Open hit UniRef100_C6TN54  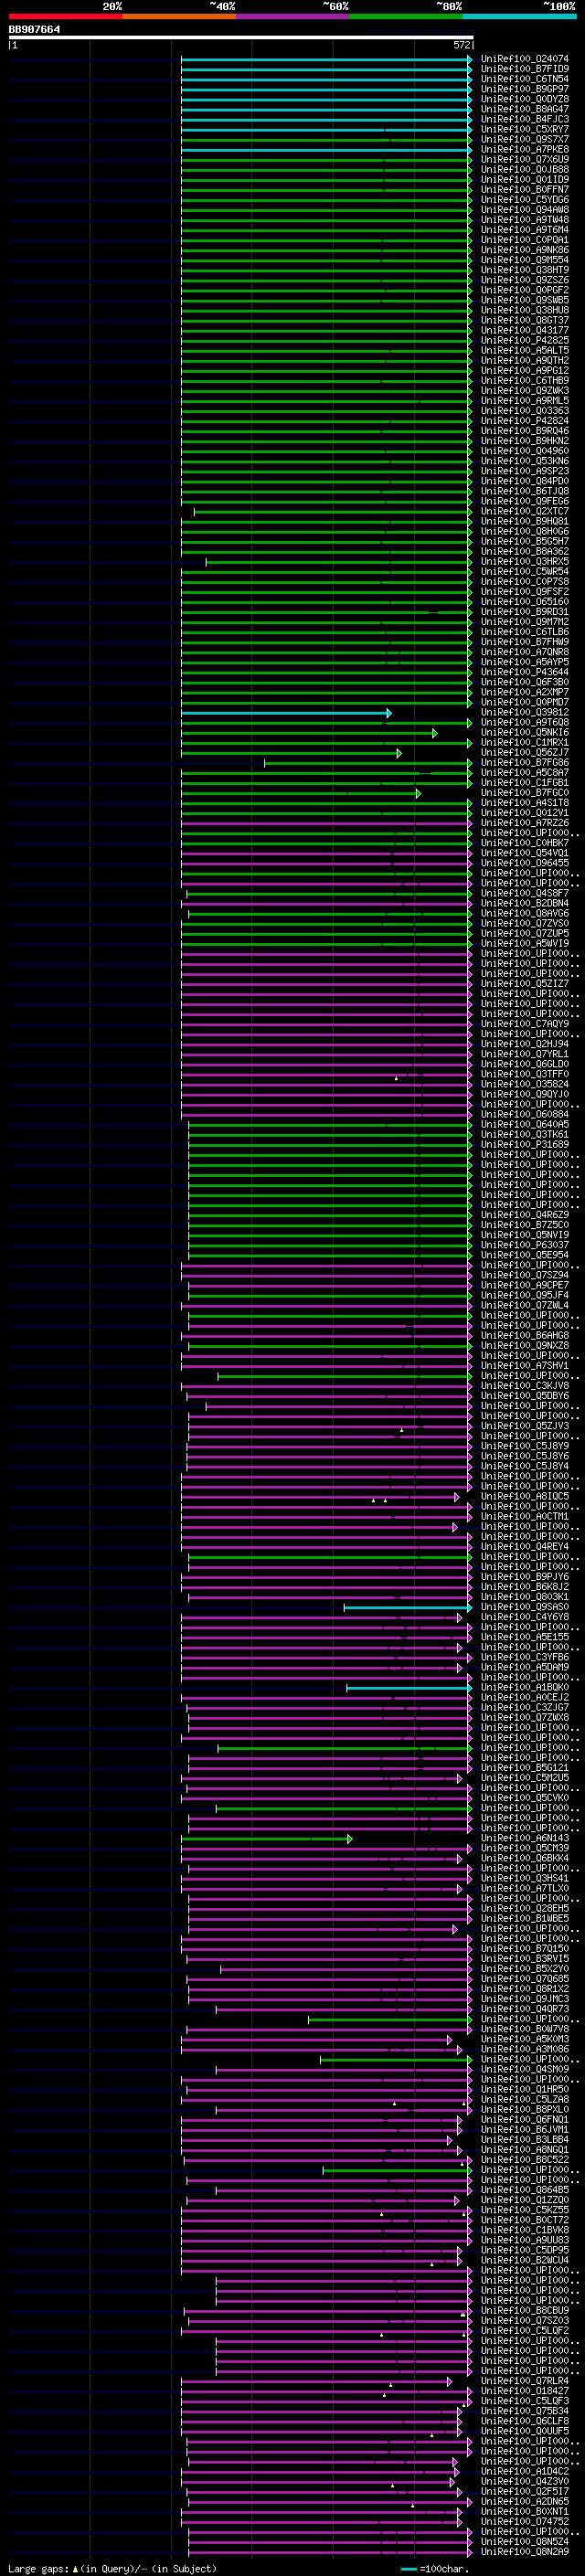click(524, 79)
